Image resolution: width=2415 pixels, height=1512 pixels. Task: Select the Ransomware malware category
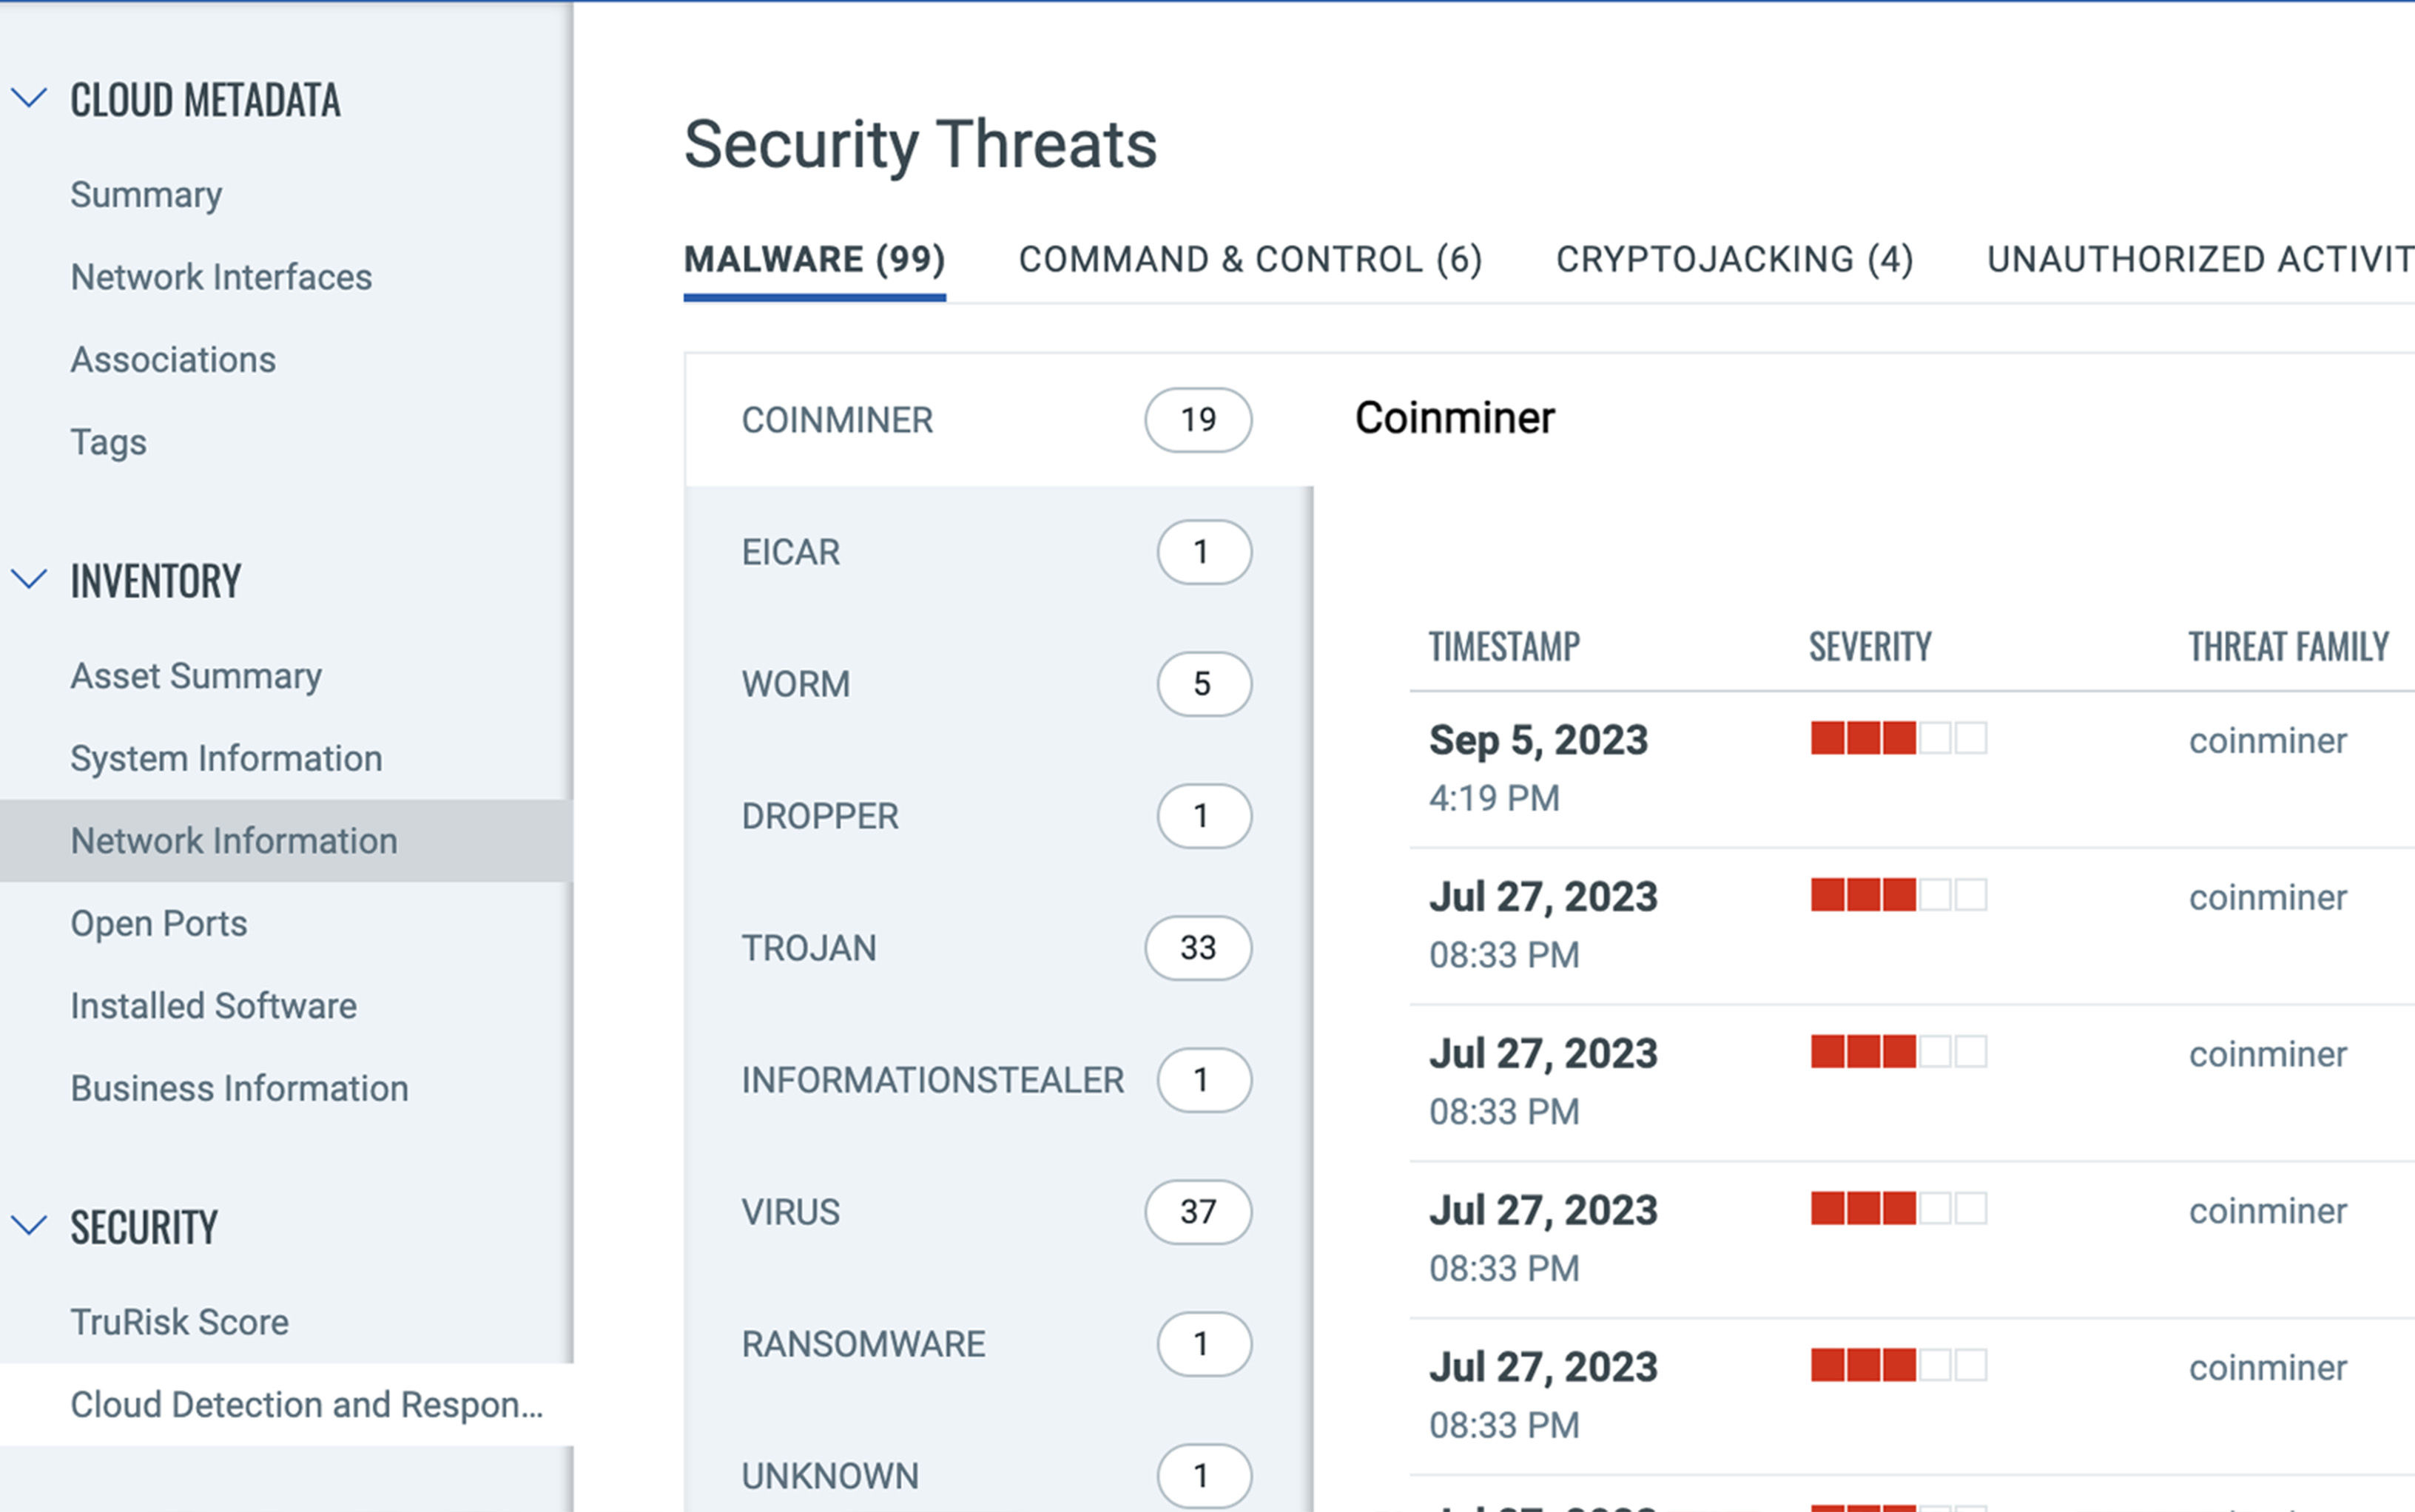[x=863, y=1344]
